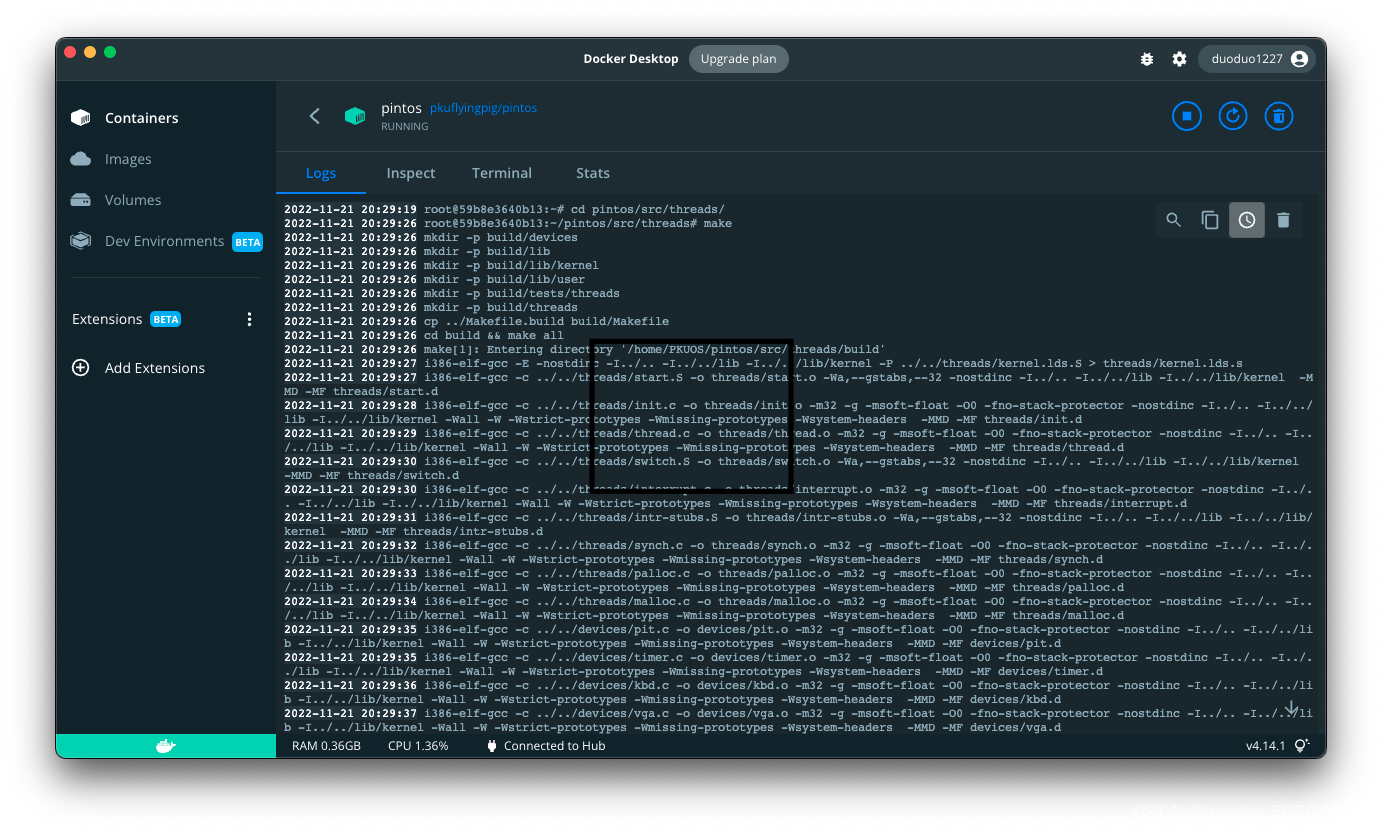Screen dimensions: 1382x832
Task: Copy the log output
Action: click(1210, 220)
